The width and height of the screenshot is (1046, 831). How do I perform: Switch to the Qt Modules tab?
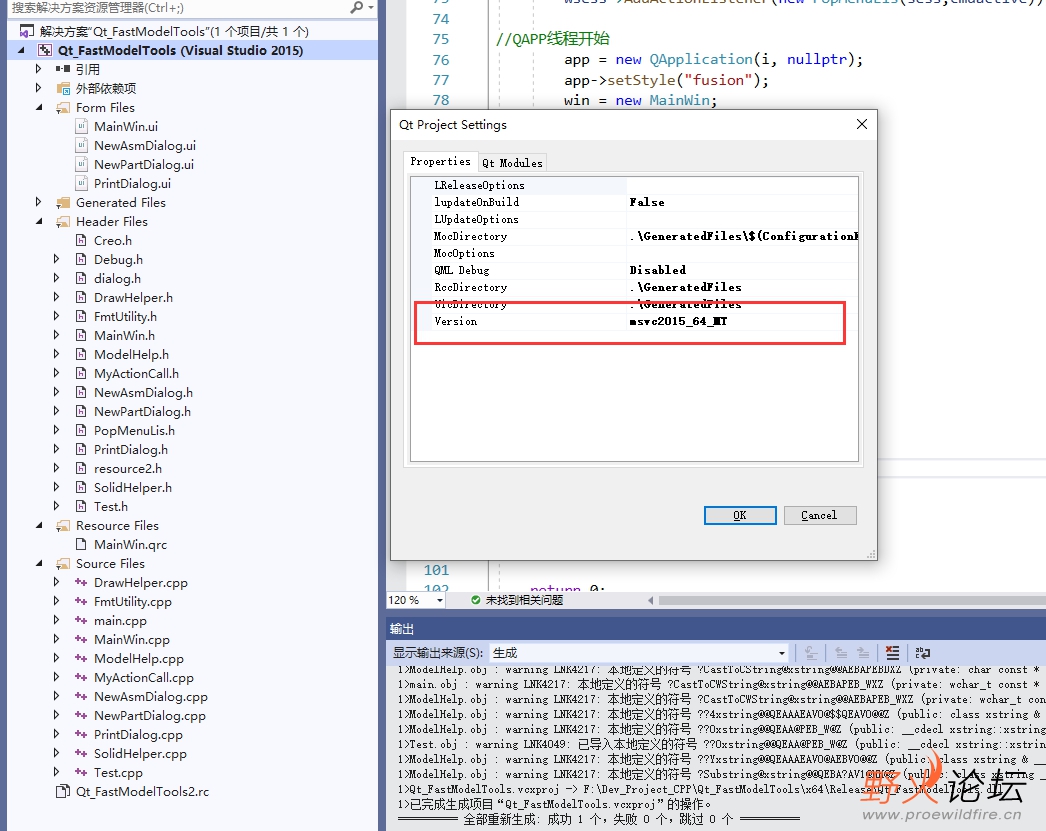[x=512, y=163]
